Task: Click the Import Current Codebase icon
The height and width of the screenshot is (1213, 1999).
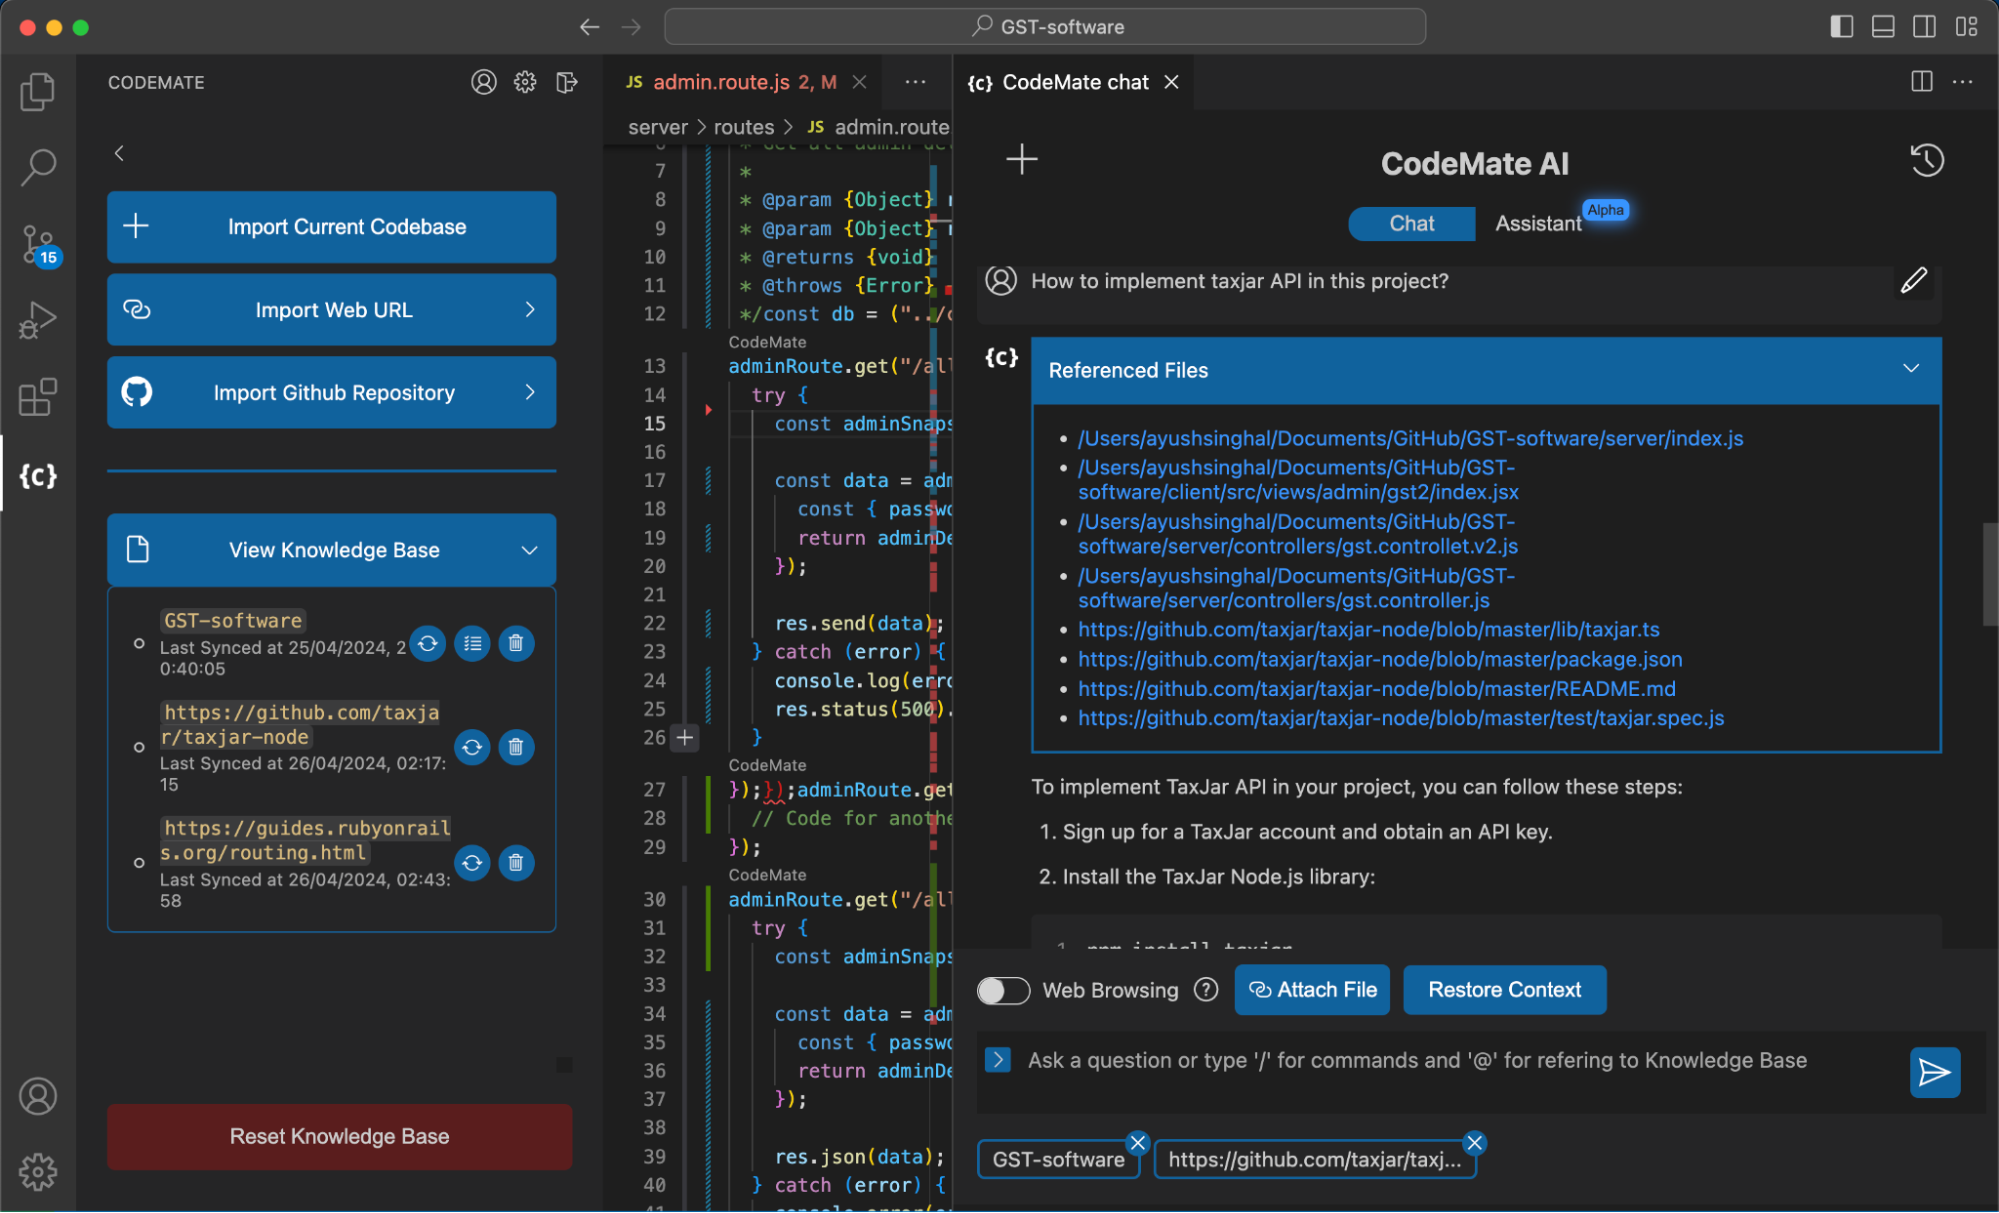Action: (137, 225)
